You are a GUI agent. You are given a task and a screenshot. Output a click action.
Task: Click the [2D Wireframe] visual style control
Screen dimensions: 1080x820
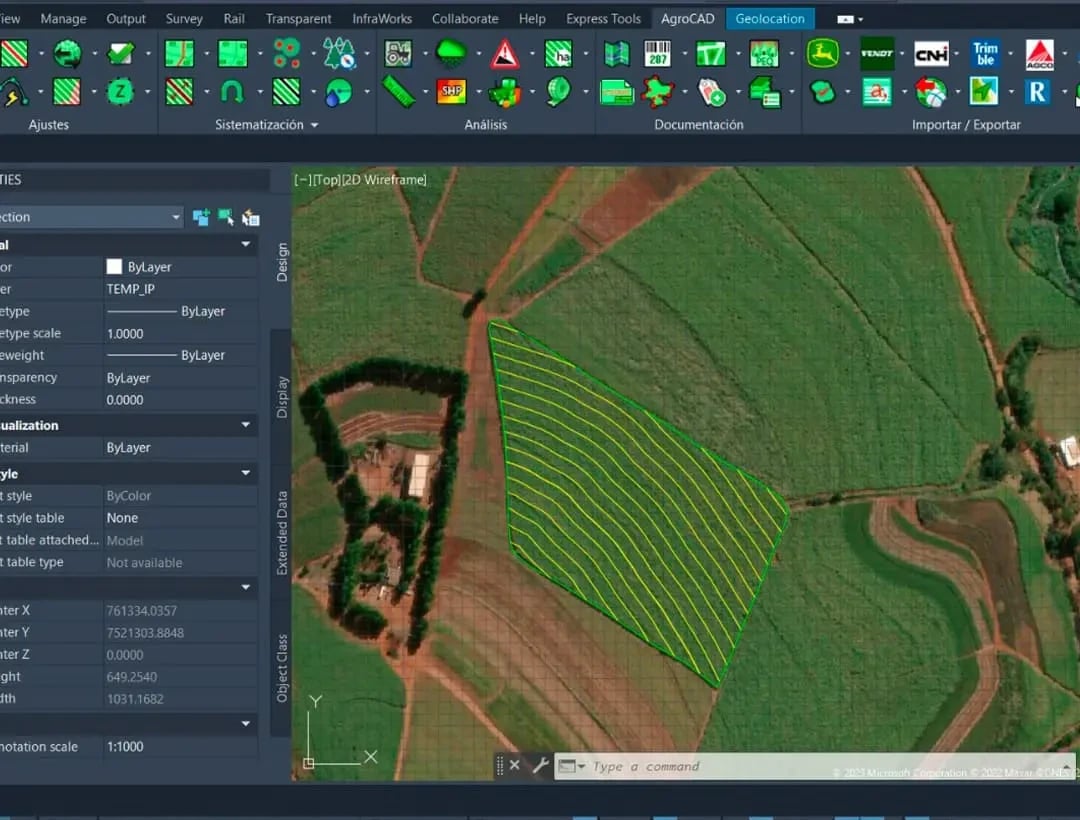tap(384, 180)
